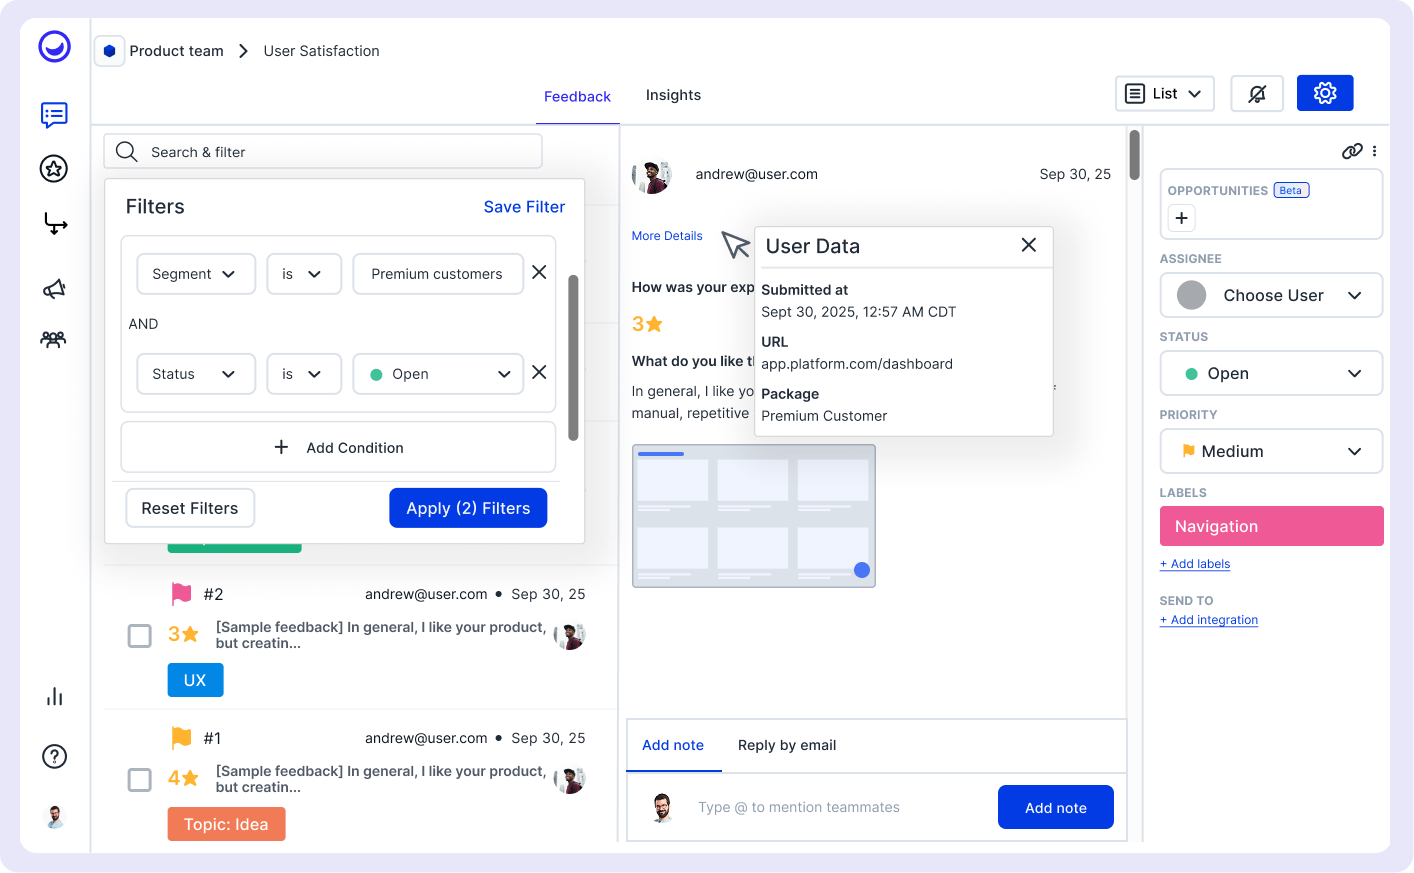
Task: Open the List view switcher dropdown
Action: coord(1164,93)
